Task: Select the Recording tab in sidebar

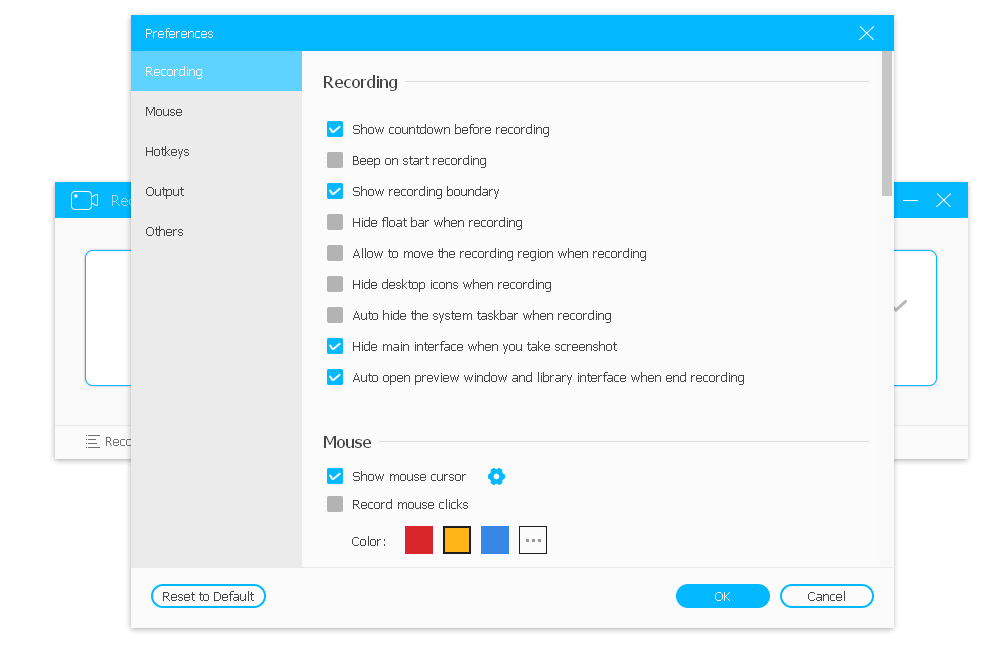Action: [216, 71]
